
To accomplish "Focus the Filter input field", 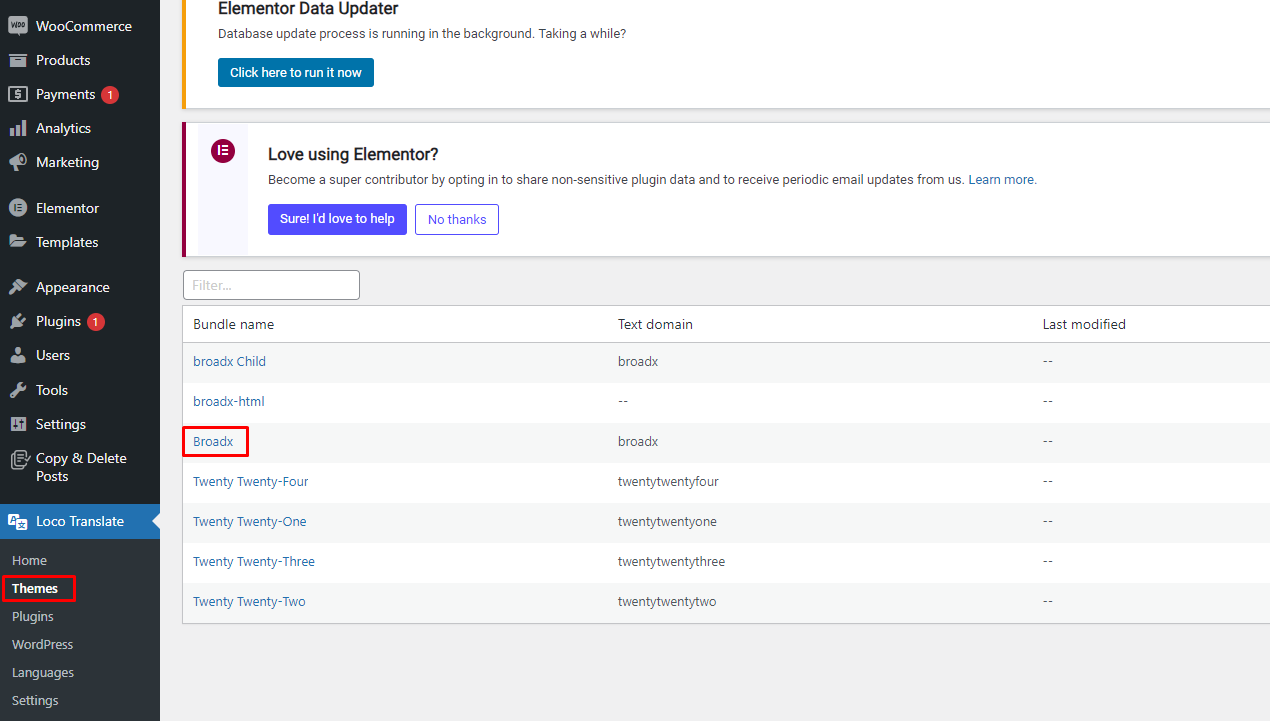I will coord(271,285).
